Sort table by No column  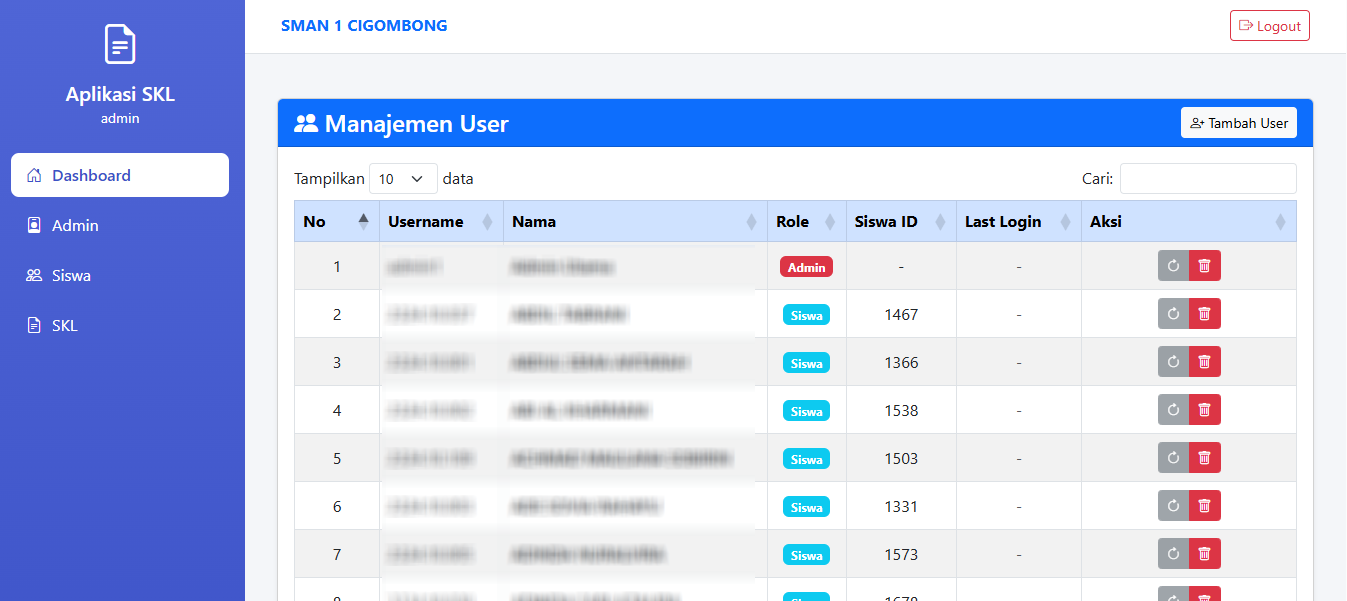tap(337, 221)
